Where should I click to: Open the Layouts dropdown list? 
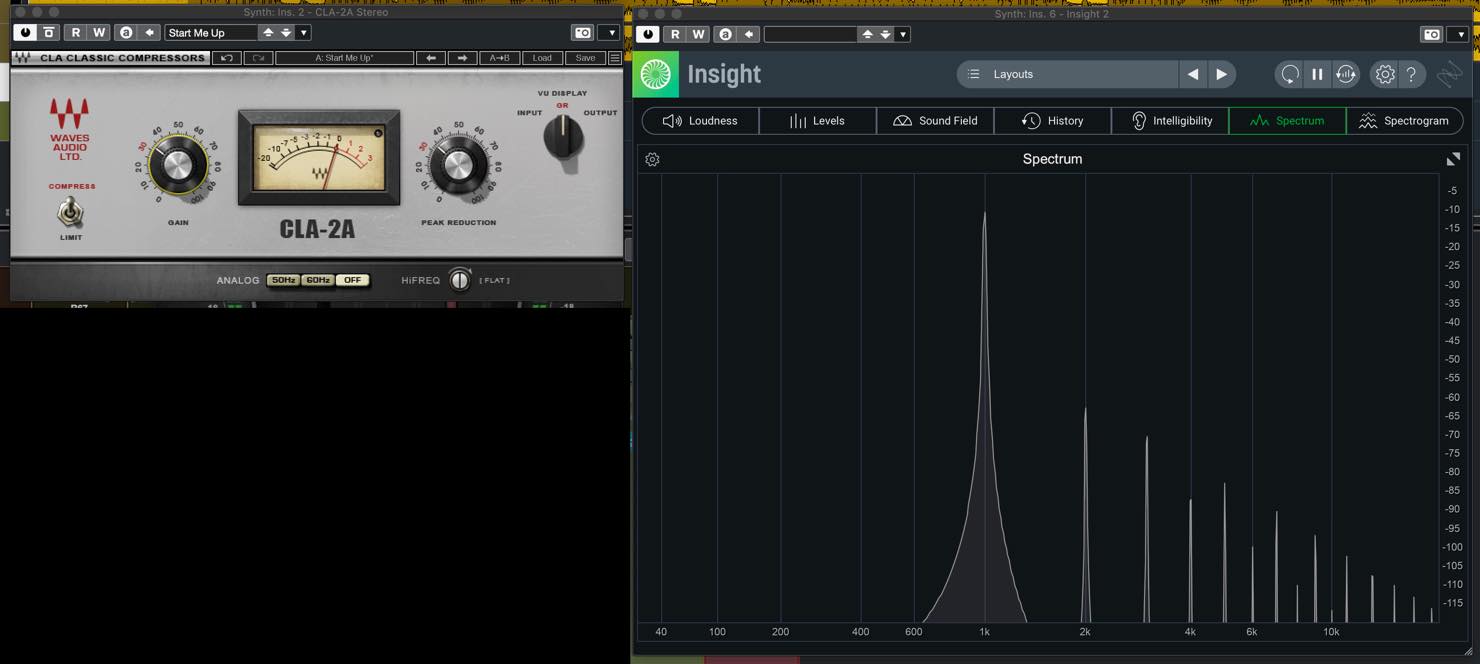click(1067, 74)
